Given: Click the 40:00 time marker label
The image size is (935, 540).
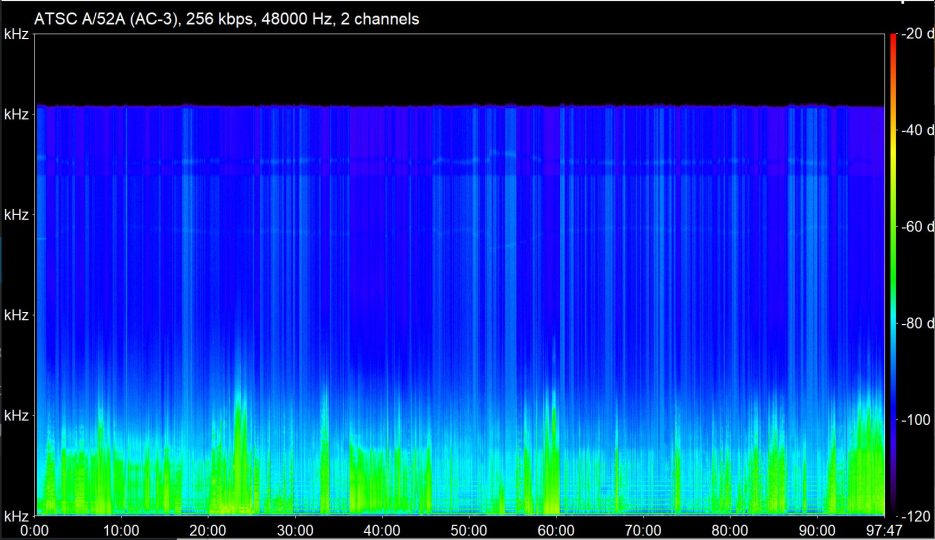Looking at the screenshot, I should click(382, 530).
